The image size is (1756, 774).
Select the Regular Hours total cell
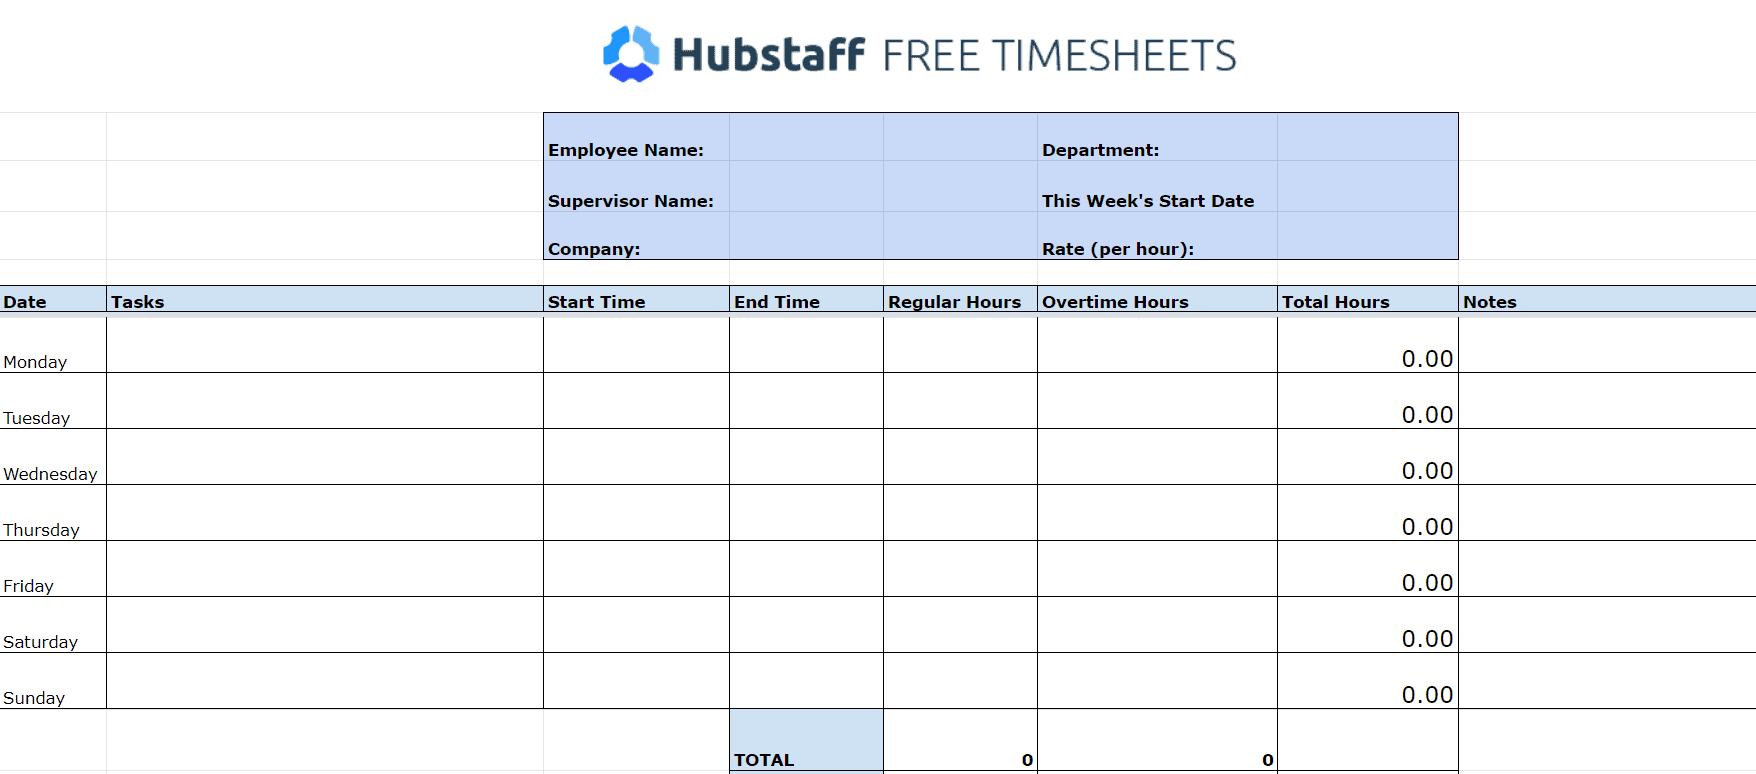click(x=960, y=740)
